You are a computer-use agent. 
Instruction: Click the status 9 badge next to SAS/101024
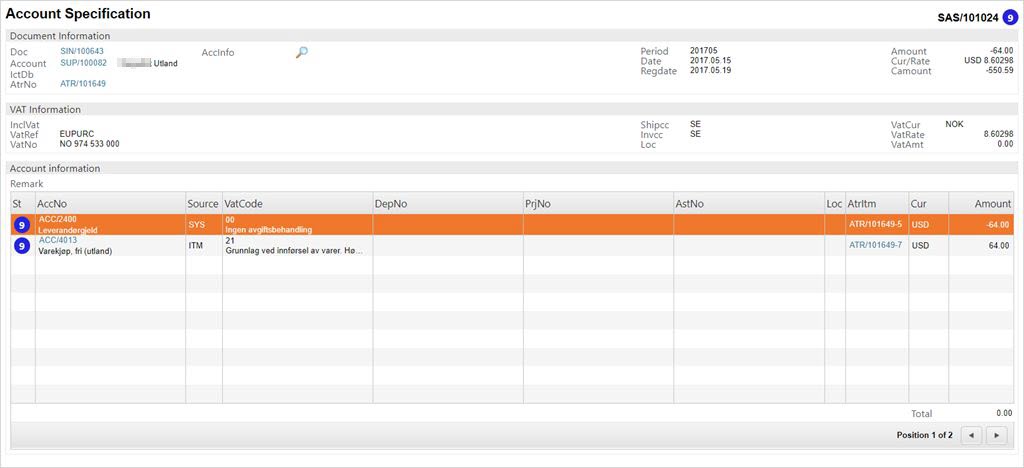[1010, 16]
